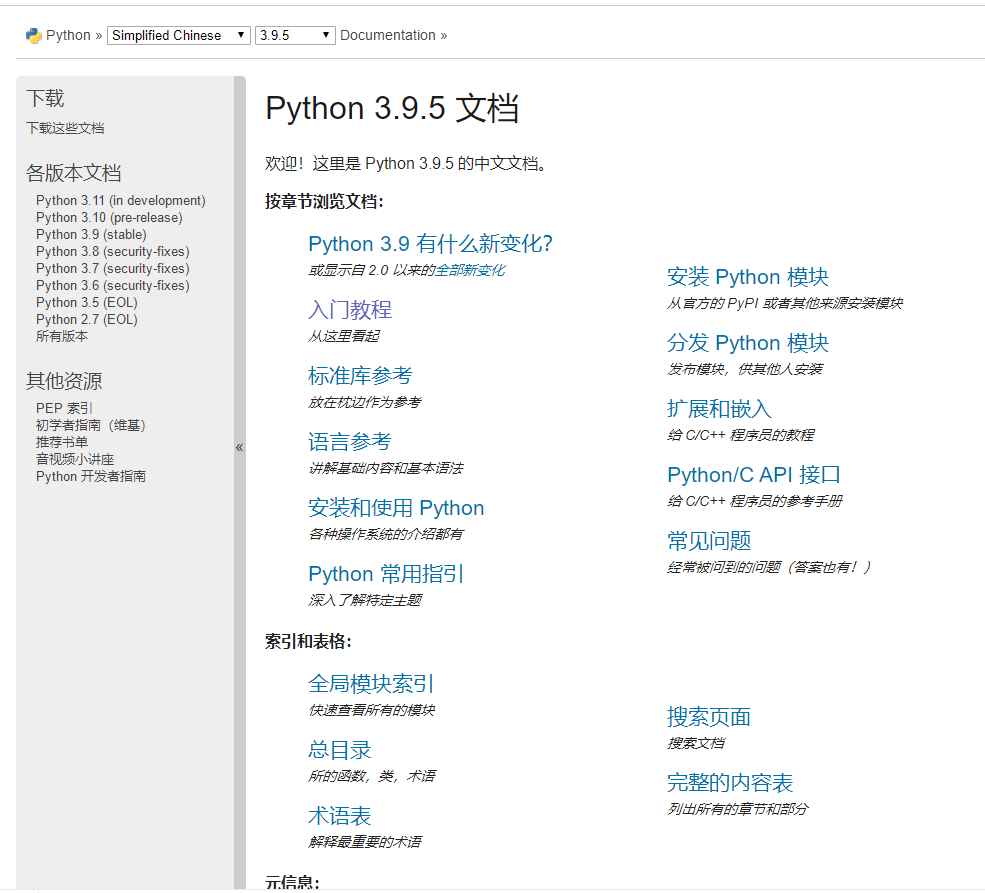Viewport: 985px width, 893px height.
Task: Open 初学者指南（维基）link
Action: point(90,425)
